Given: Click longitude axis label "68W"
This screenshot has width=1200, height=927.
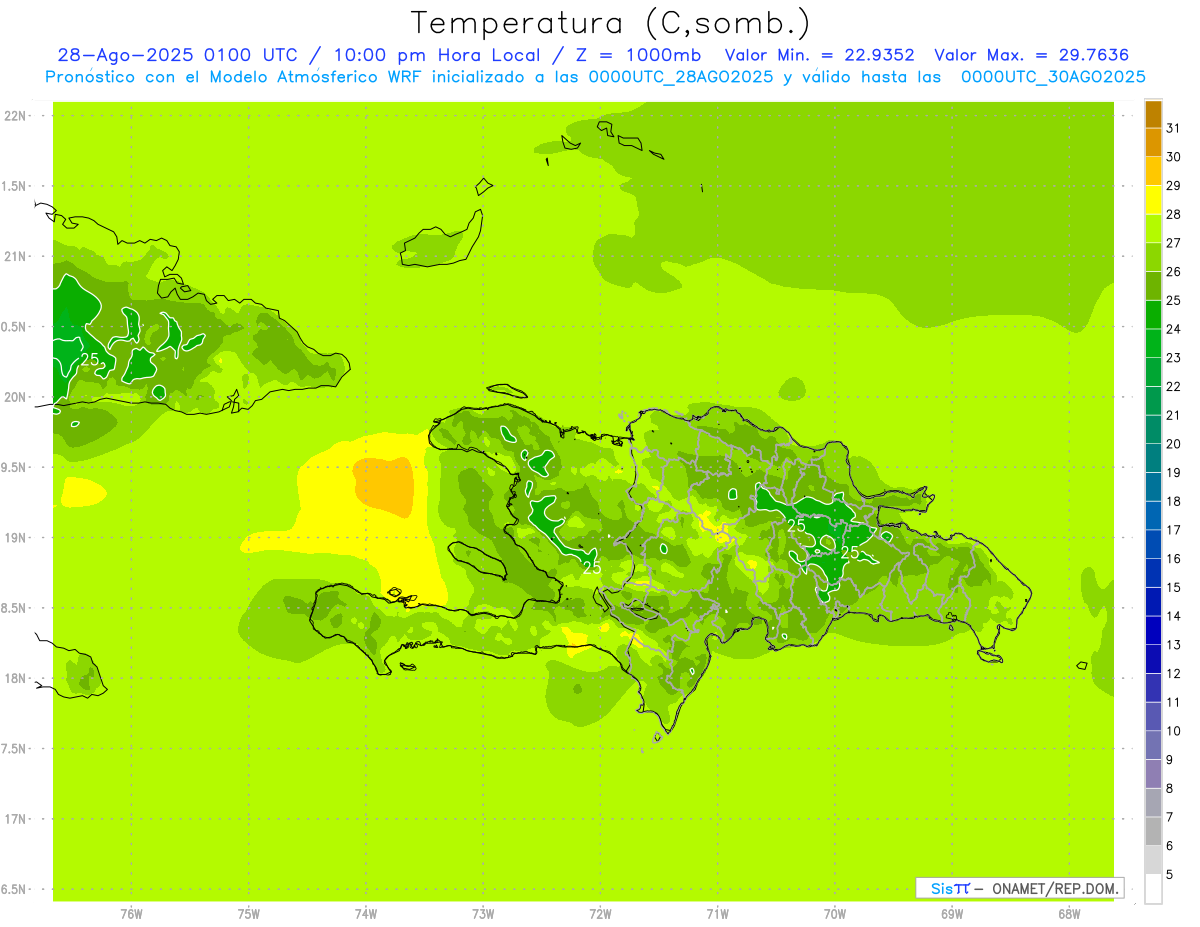Looking at the screenshot, I should tap(1069, 914).
